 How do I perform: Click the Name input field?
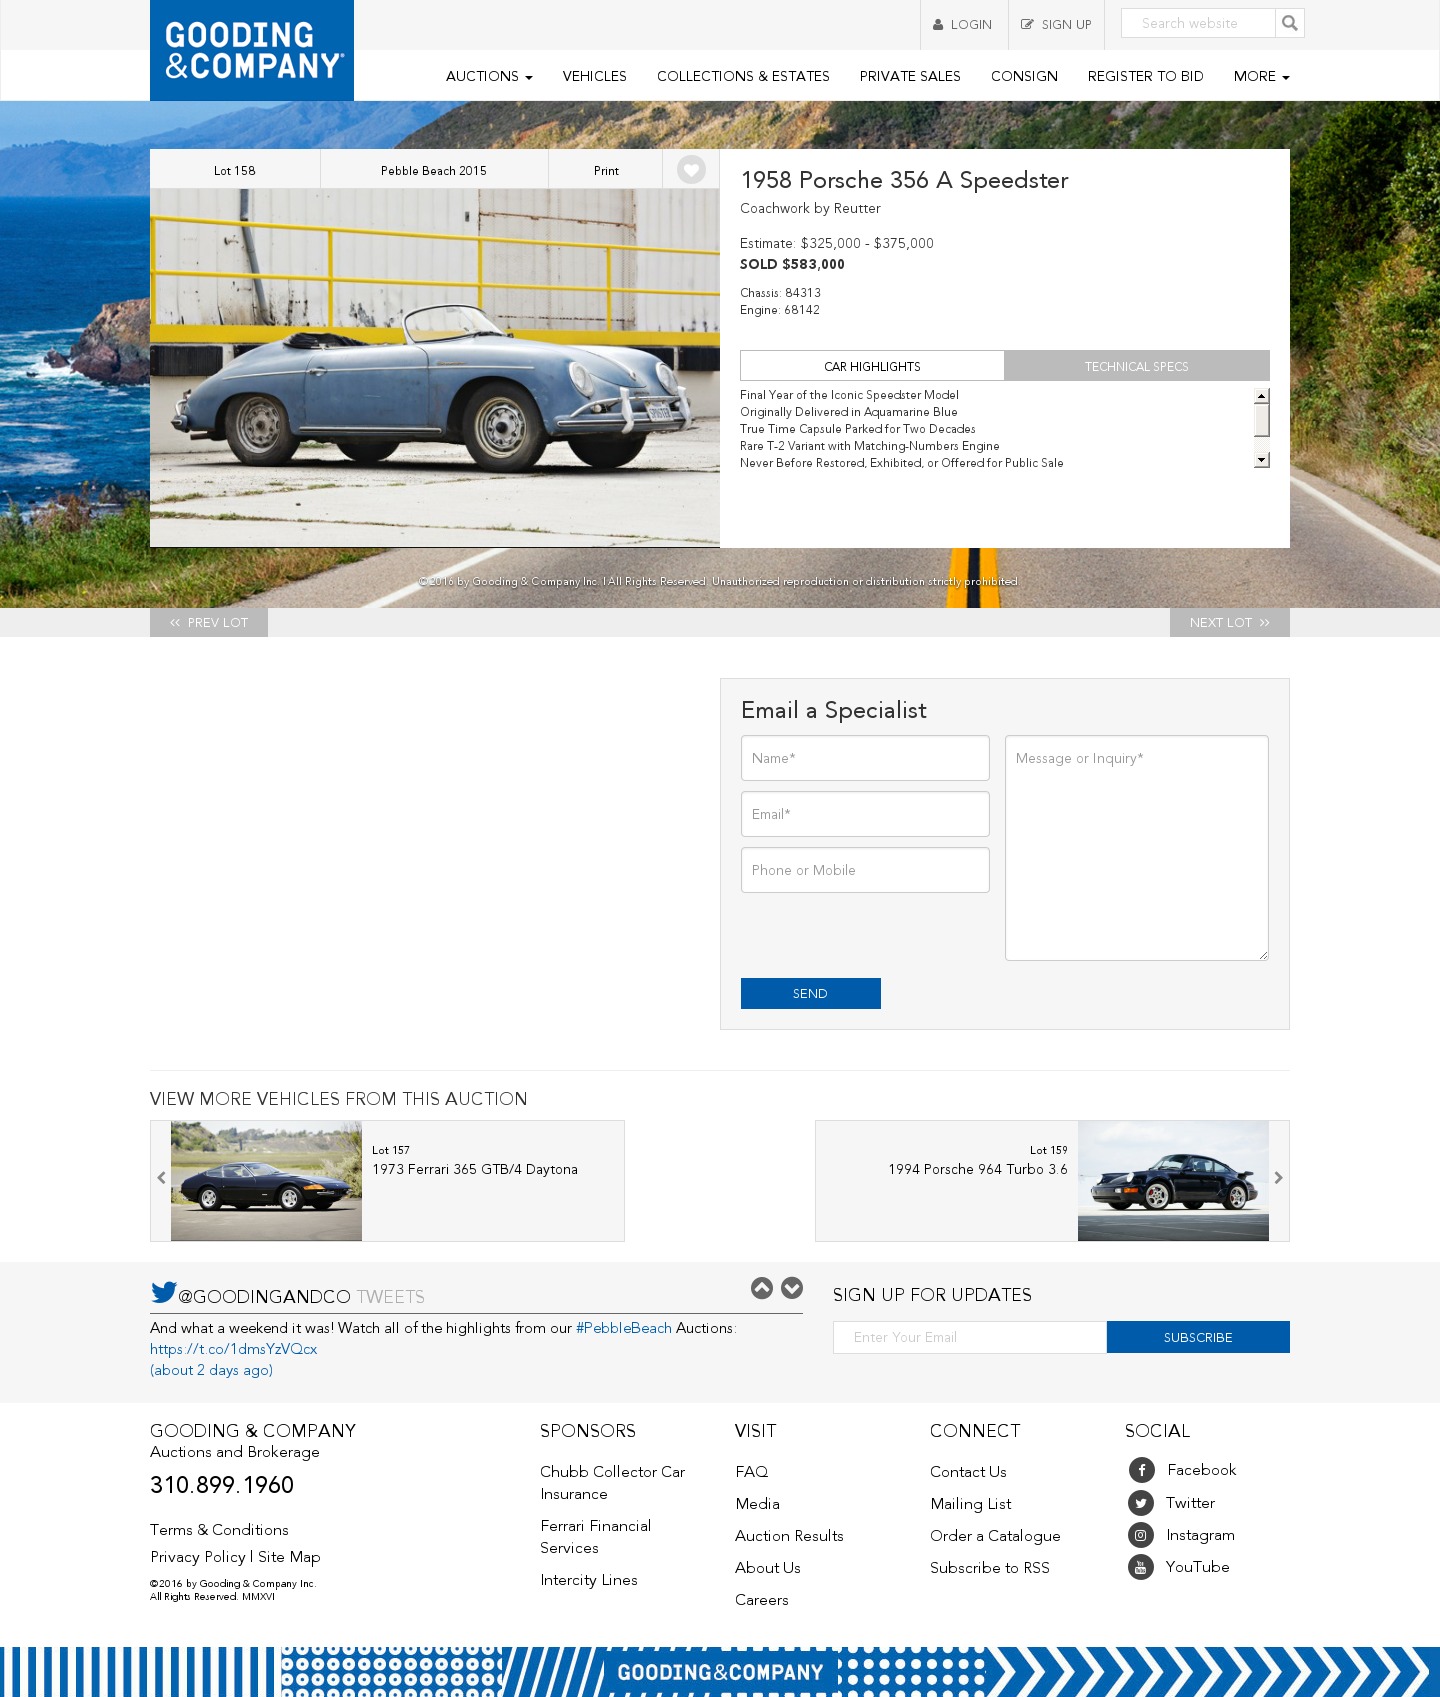(x=865, y=758)
